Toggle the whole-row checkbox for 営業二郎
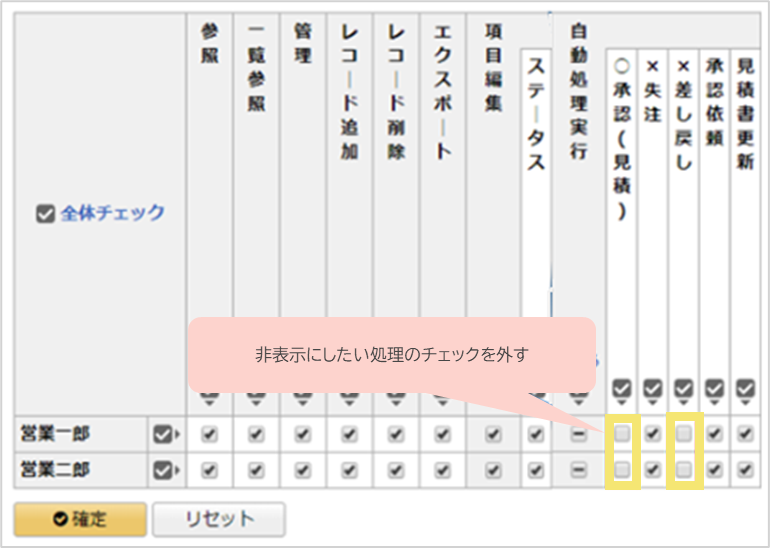This screenshot has height=548, width=770. tap(163, 470)
